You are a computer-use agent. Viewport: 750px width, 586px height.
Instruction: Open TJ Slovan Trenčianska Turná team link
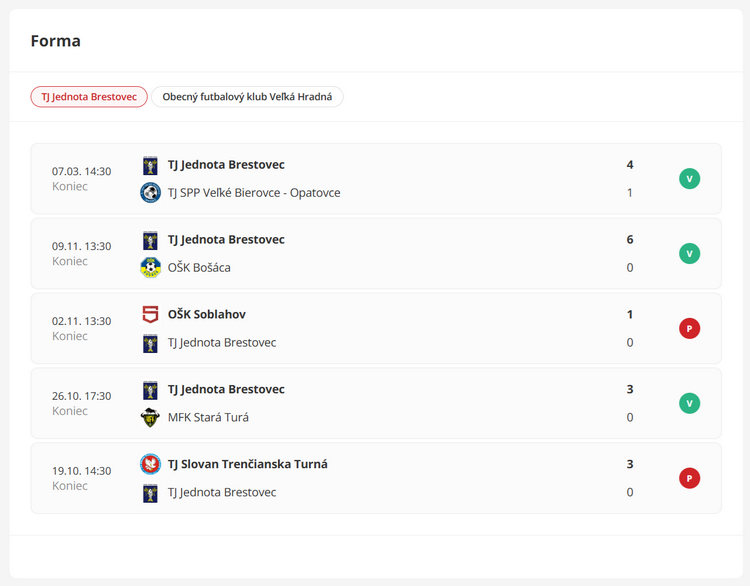tap(247, 464)
